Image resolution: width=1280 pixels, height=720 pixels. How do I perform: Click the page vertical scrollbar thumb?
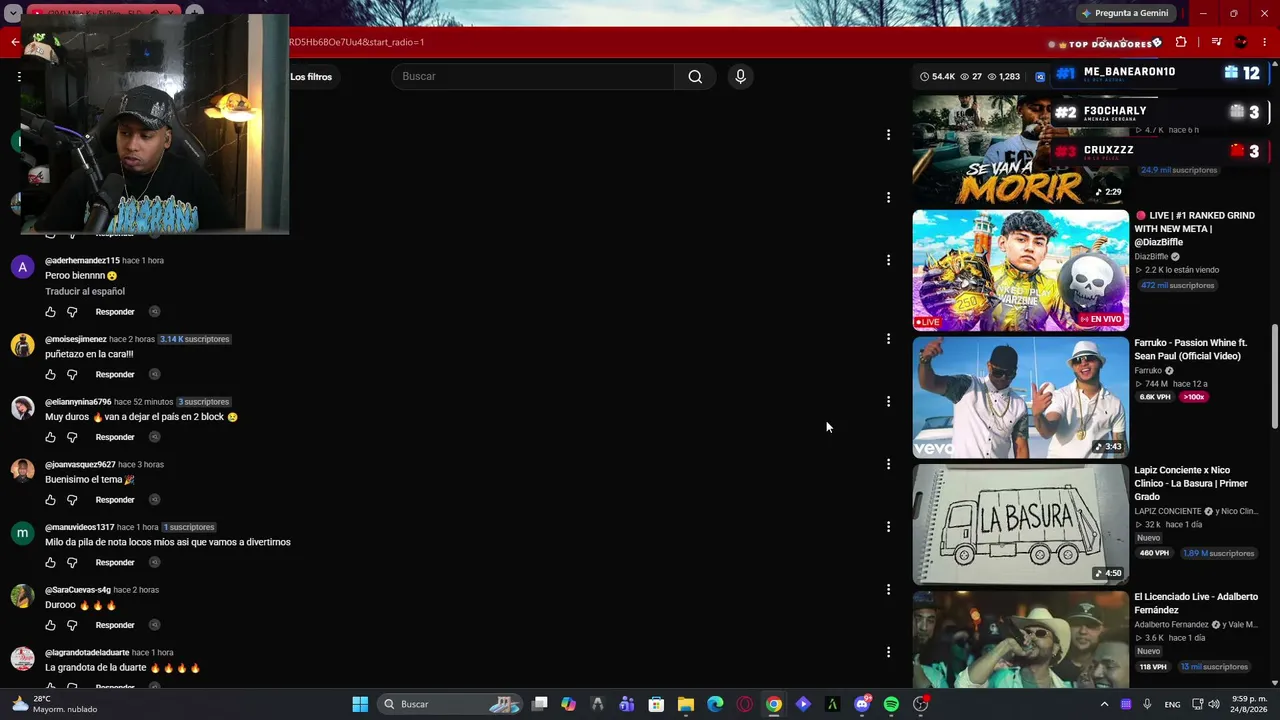click(1274, 376)
